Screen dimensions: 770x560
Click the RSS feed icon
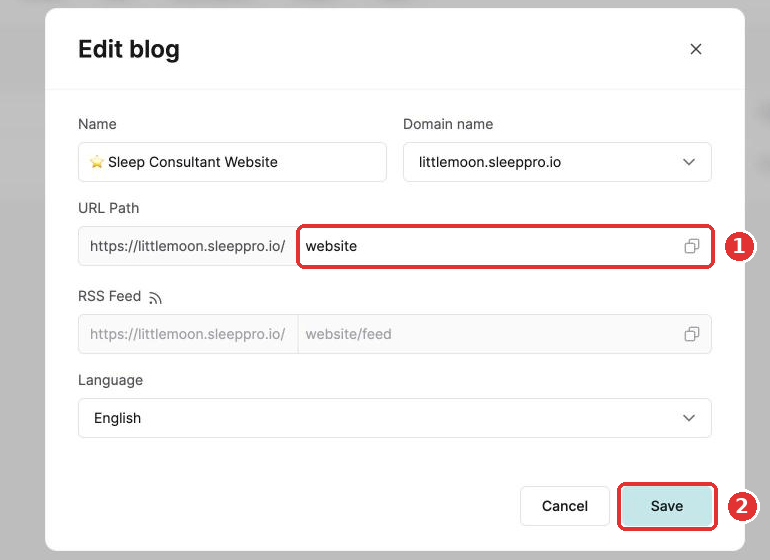pos(155,298)
